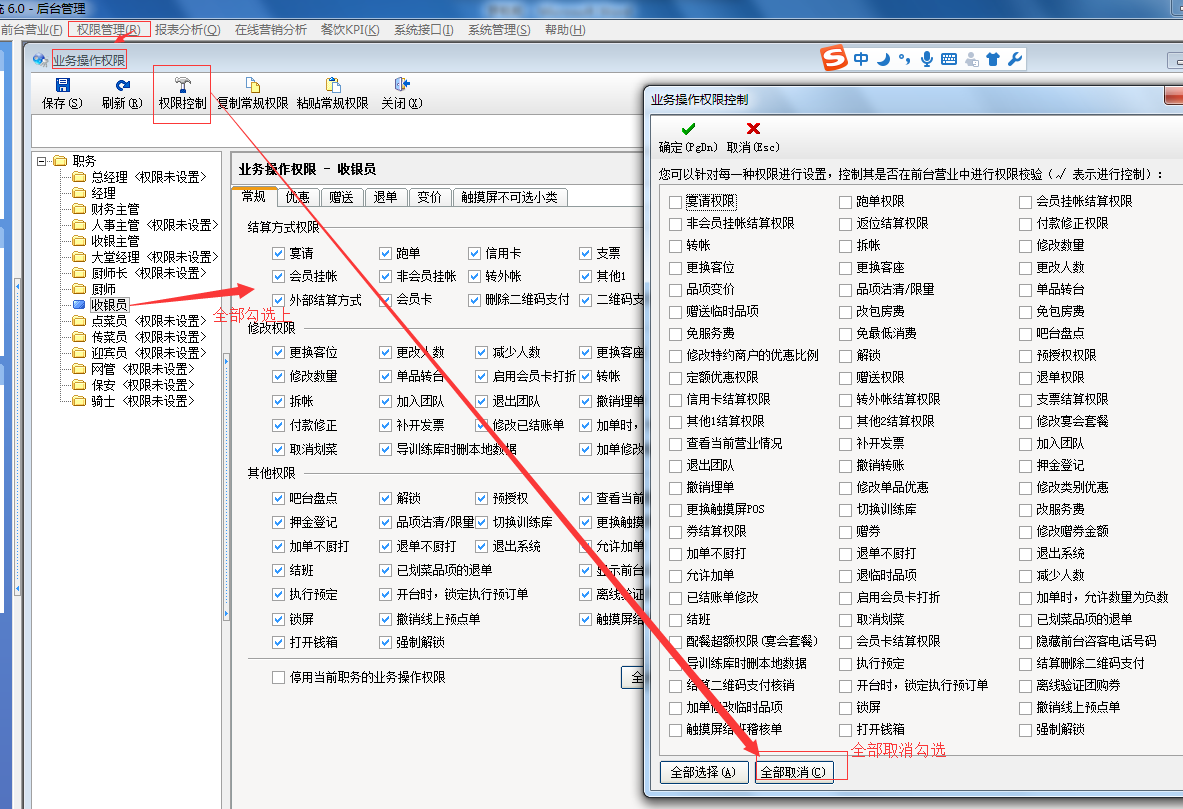
Task: Select 收银员 in the role tree
Action: point(108,305)
